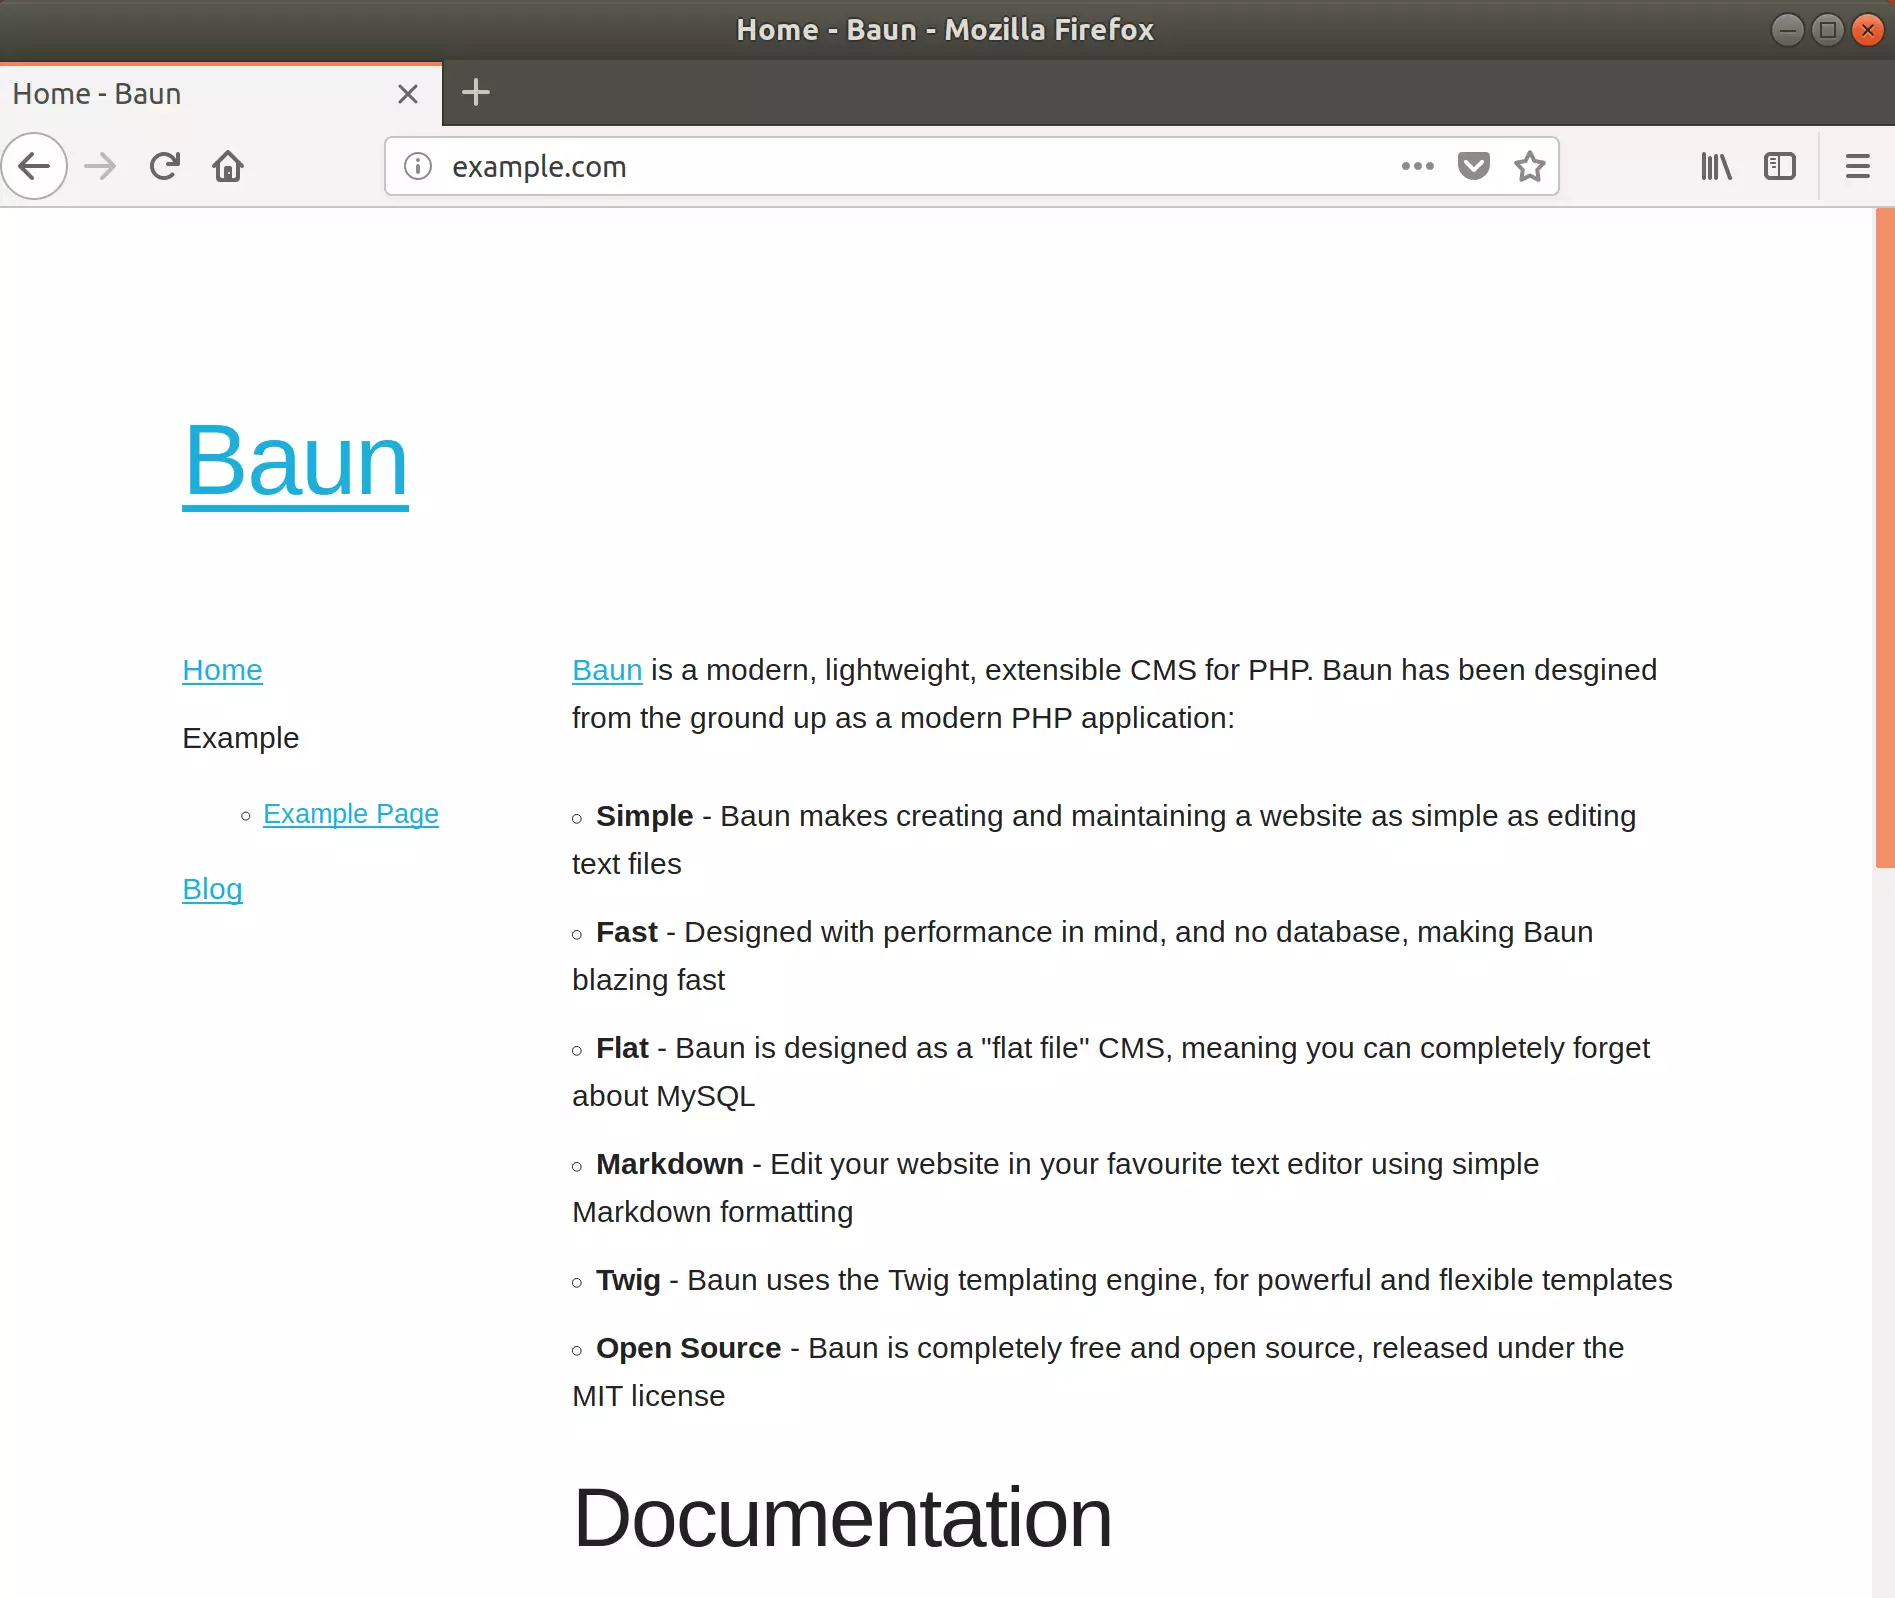Open the Firefox hamburger menu

coord(1857,166)
